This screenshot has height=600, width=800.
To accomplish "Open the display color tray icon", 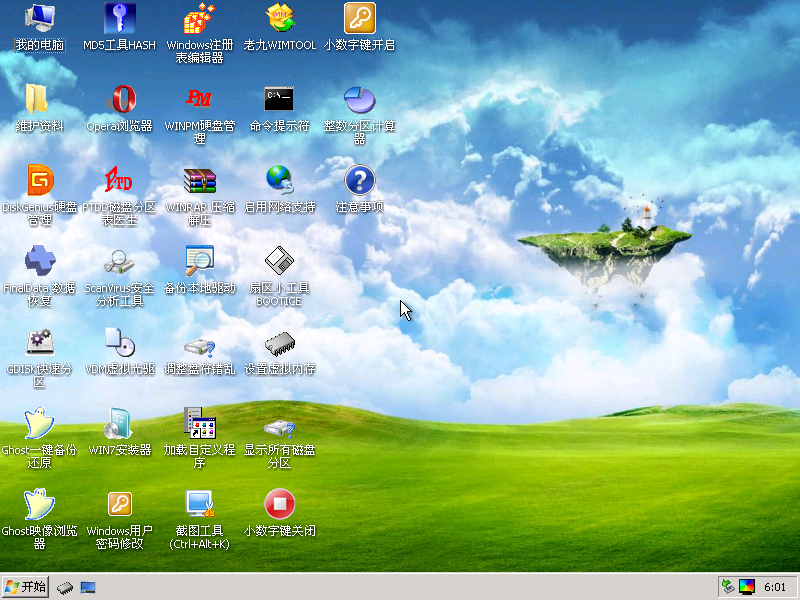I will pyautogui.click(x=746, y=587).
